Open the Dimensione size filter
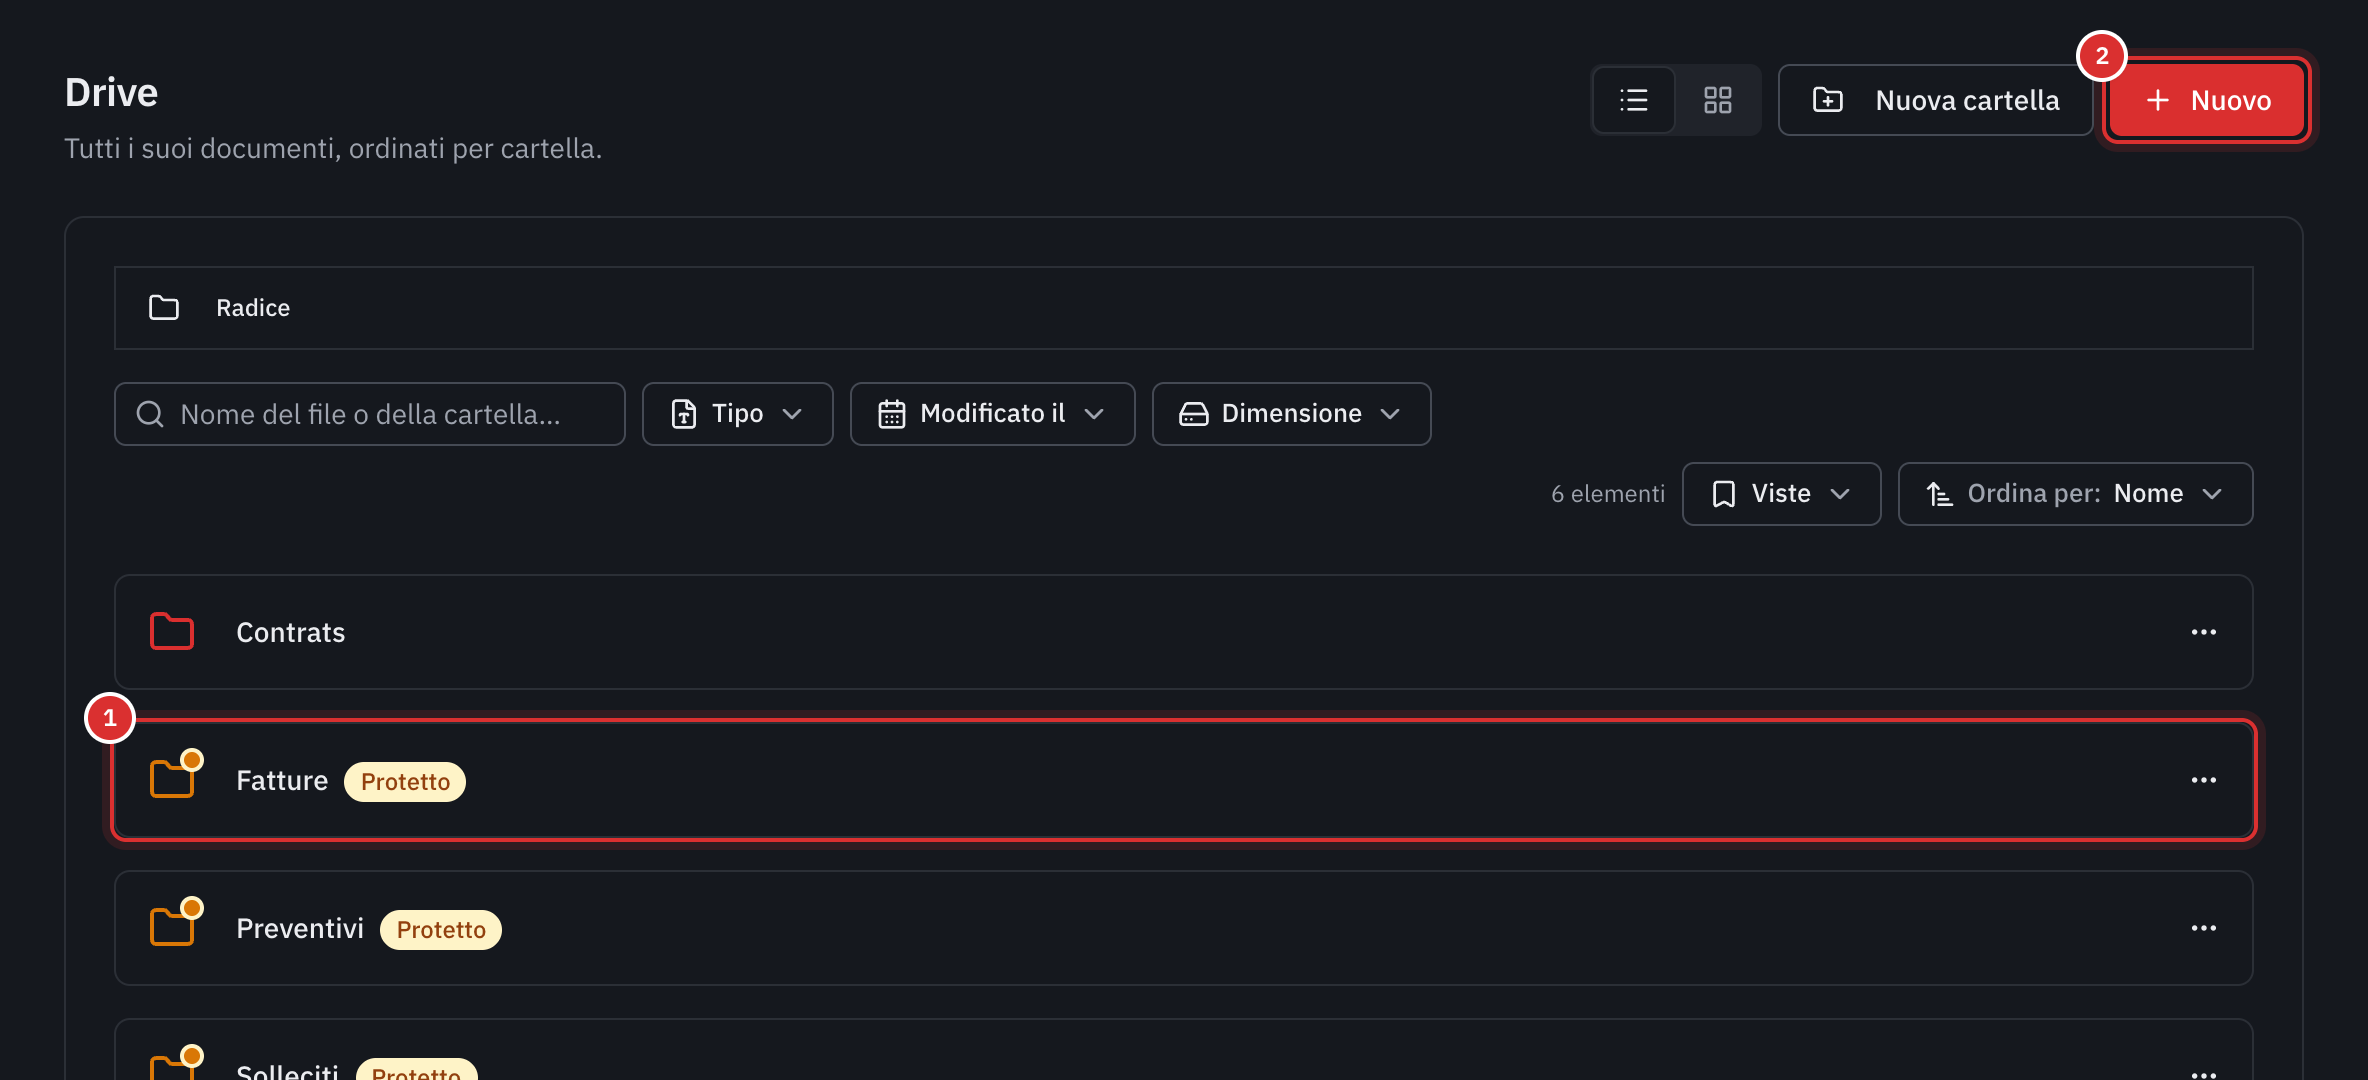Image resolution: width=2368 pixels, height=1080 pixels. [x=1291, y=414]
